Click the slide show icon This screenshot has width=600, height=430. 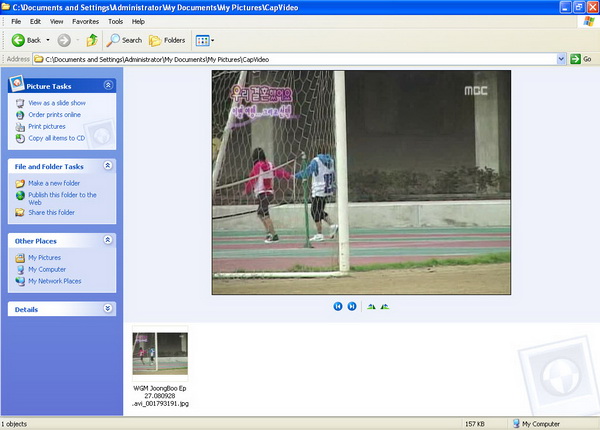[x=20, y=103]
